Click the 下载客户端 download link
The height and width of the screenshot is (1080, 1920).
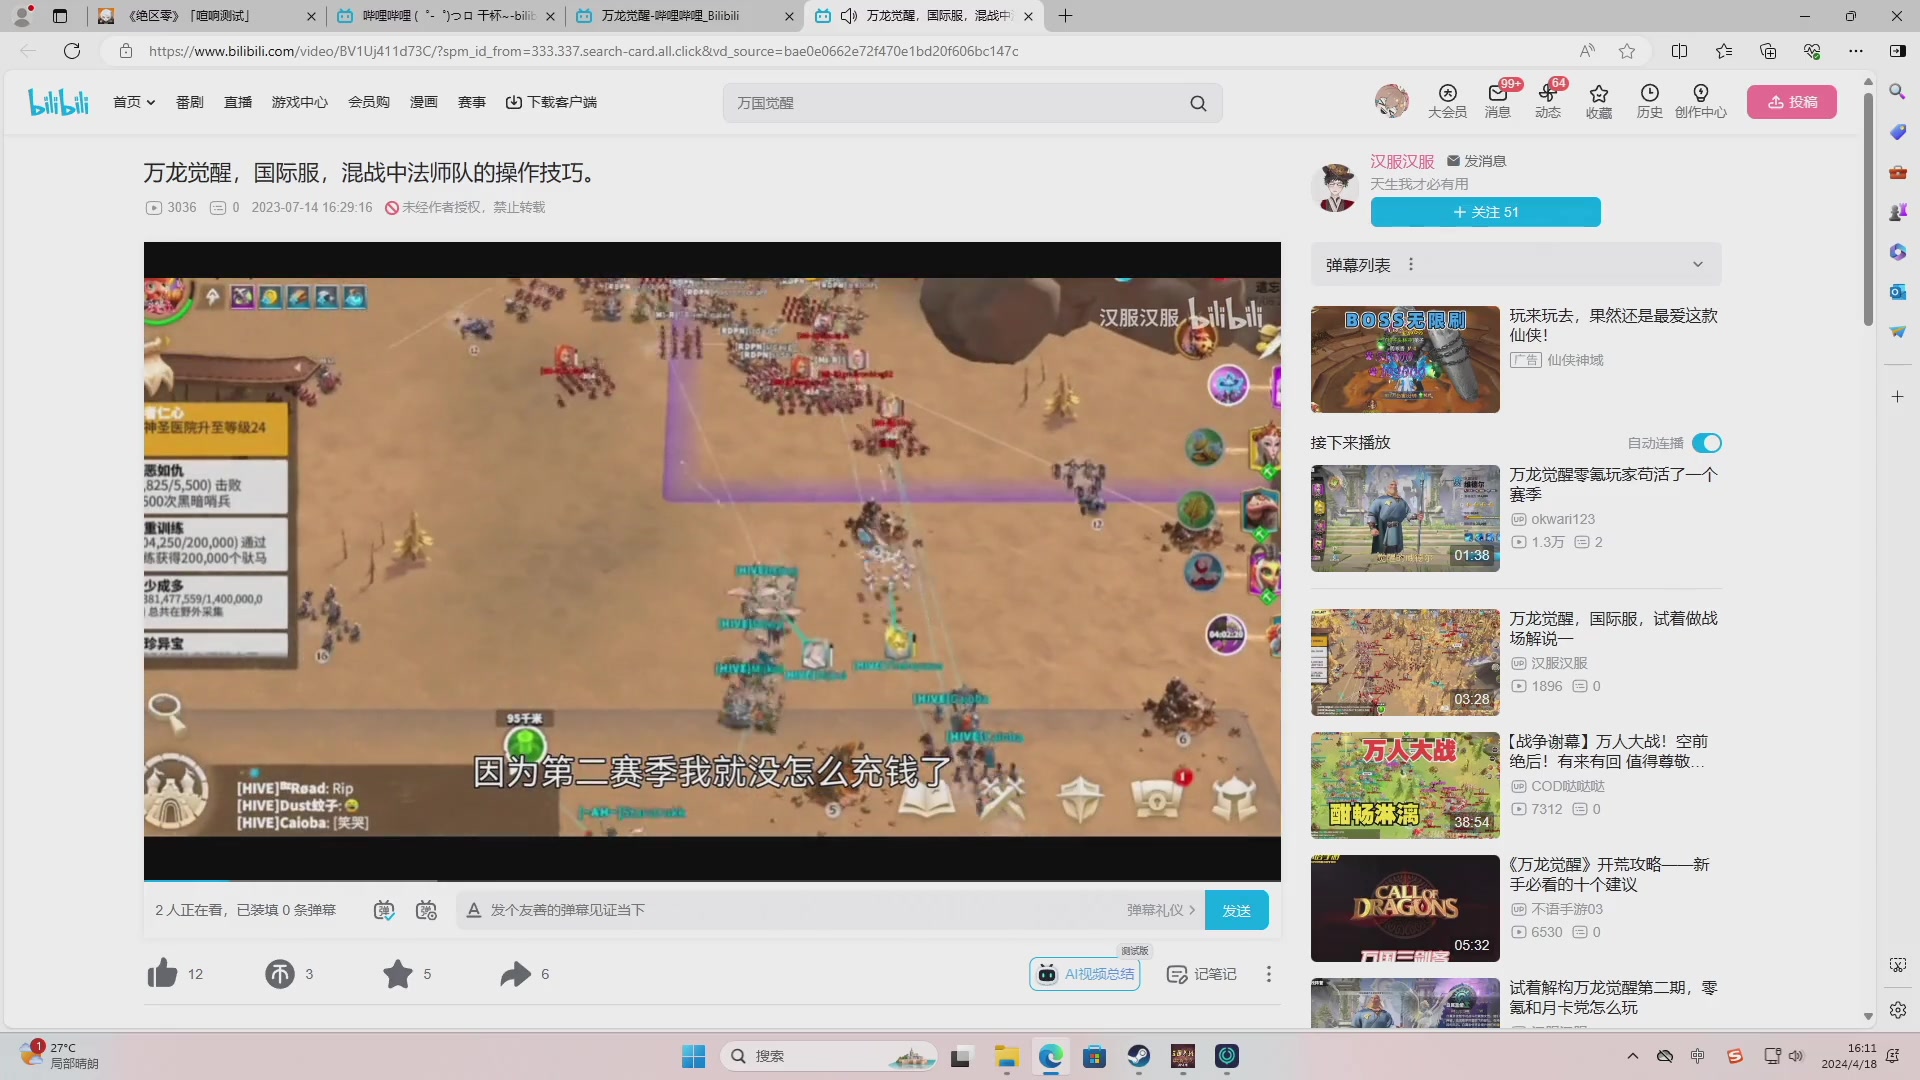[551, 102]
